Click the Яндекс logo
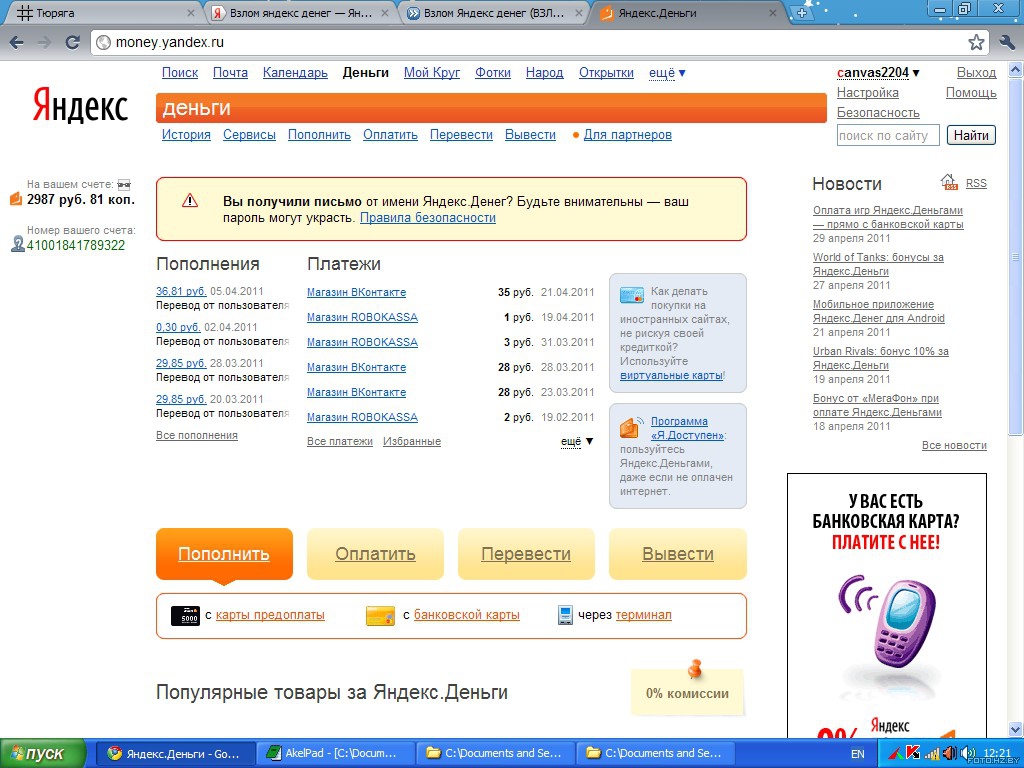The image size is (1024, 768). tap(80, 105)
